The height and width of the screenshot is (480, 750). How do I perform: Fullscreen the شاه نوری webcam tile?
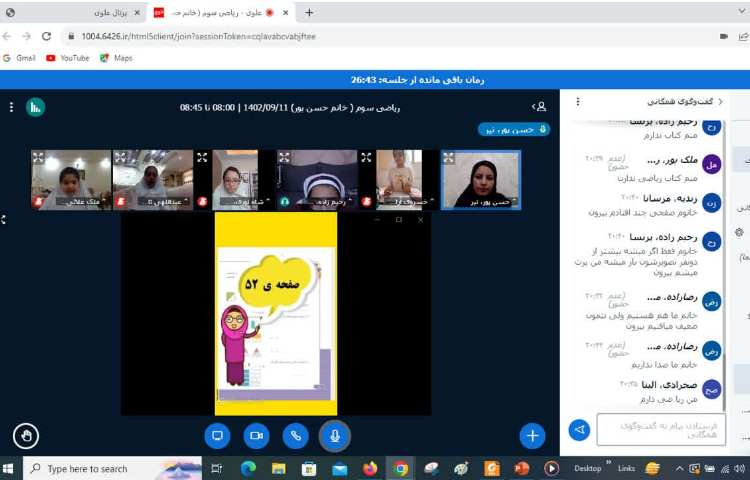pos(202,157)
